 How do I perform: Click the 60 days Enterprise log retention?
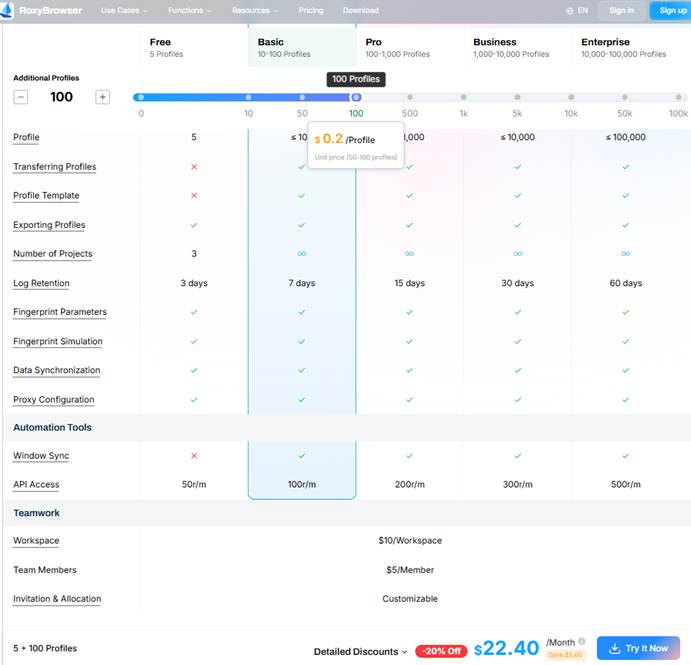626,283
